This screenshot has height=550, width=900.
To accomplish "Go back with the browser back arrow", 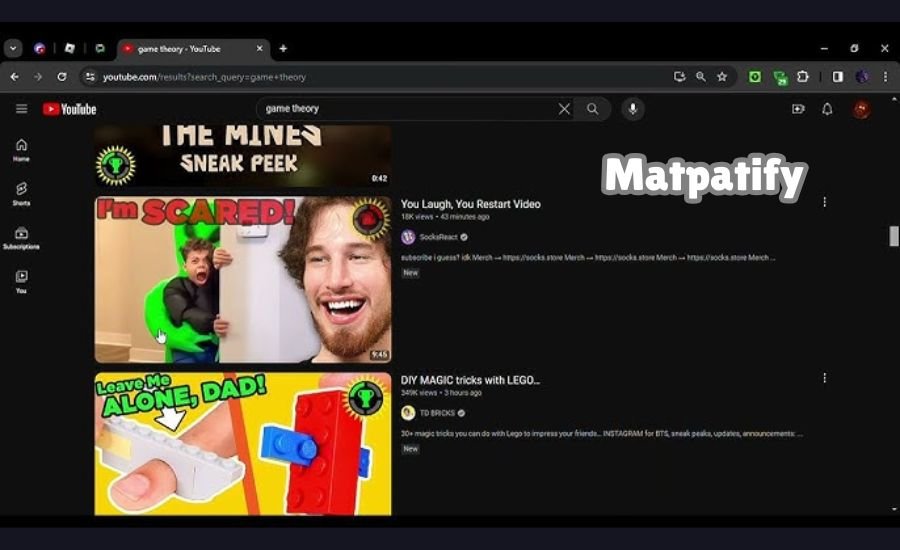I will pyautogui.click(x=15, y=77).
